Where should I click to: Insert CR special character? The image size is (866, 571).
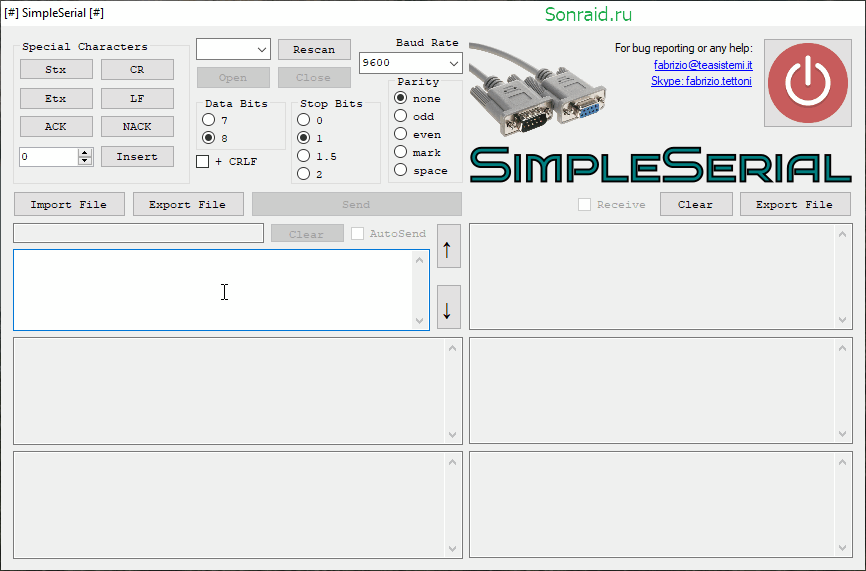[x=137, y=70]
